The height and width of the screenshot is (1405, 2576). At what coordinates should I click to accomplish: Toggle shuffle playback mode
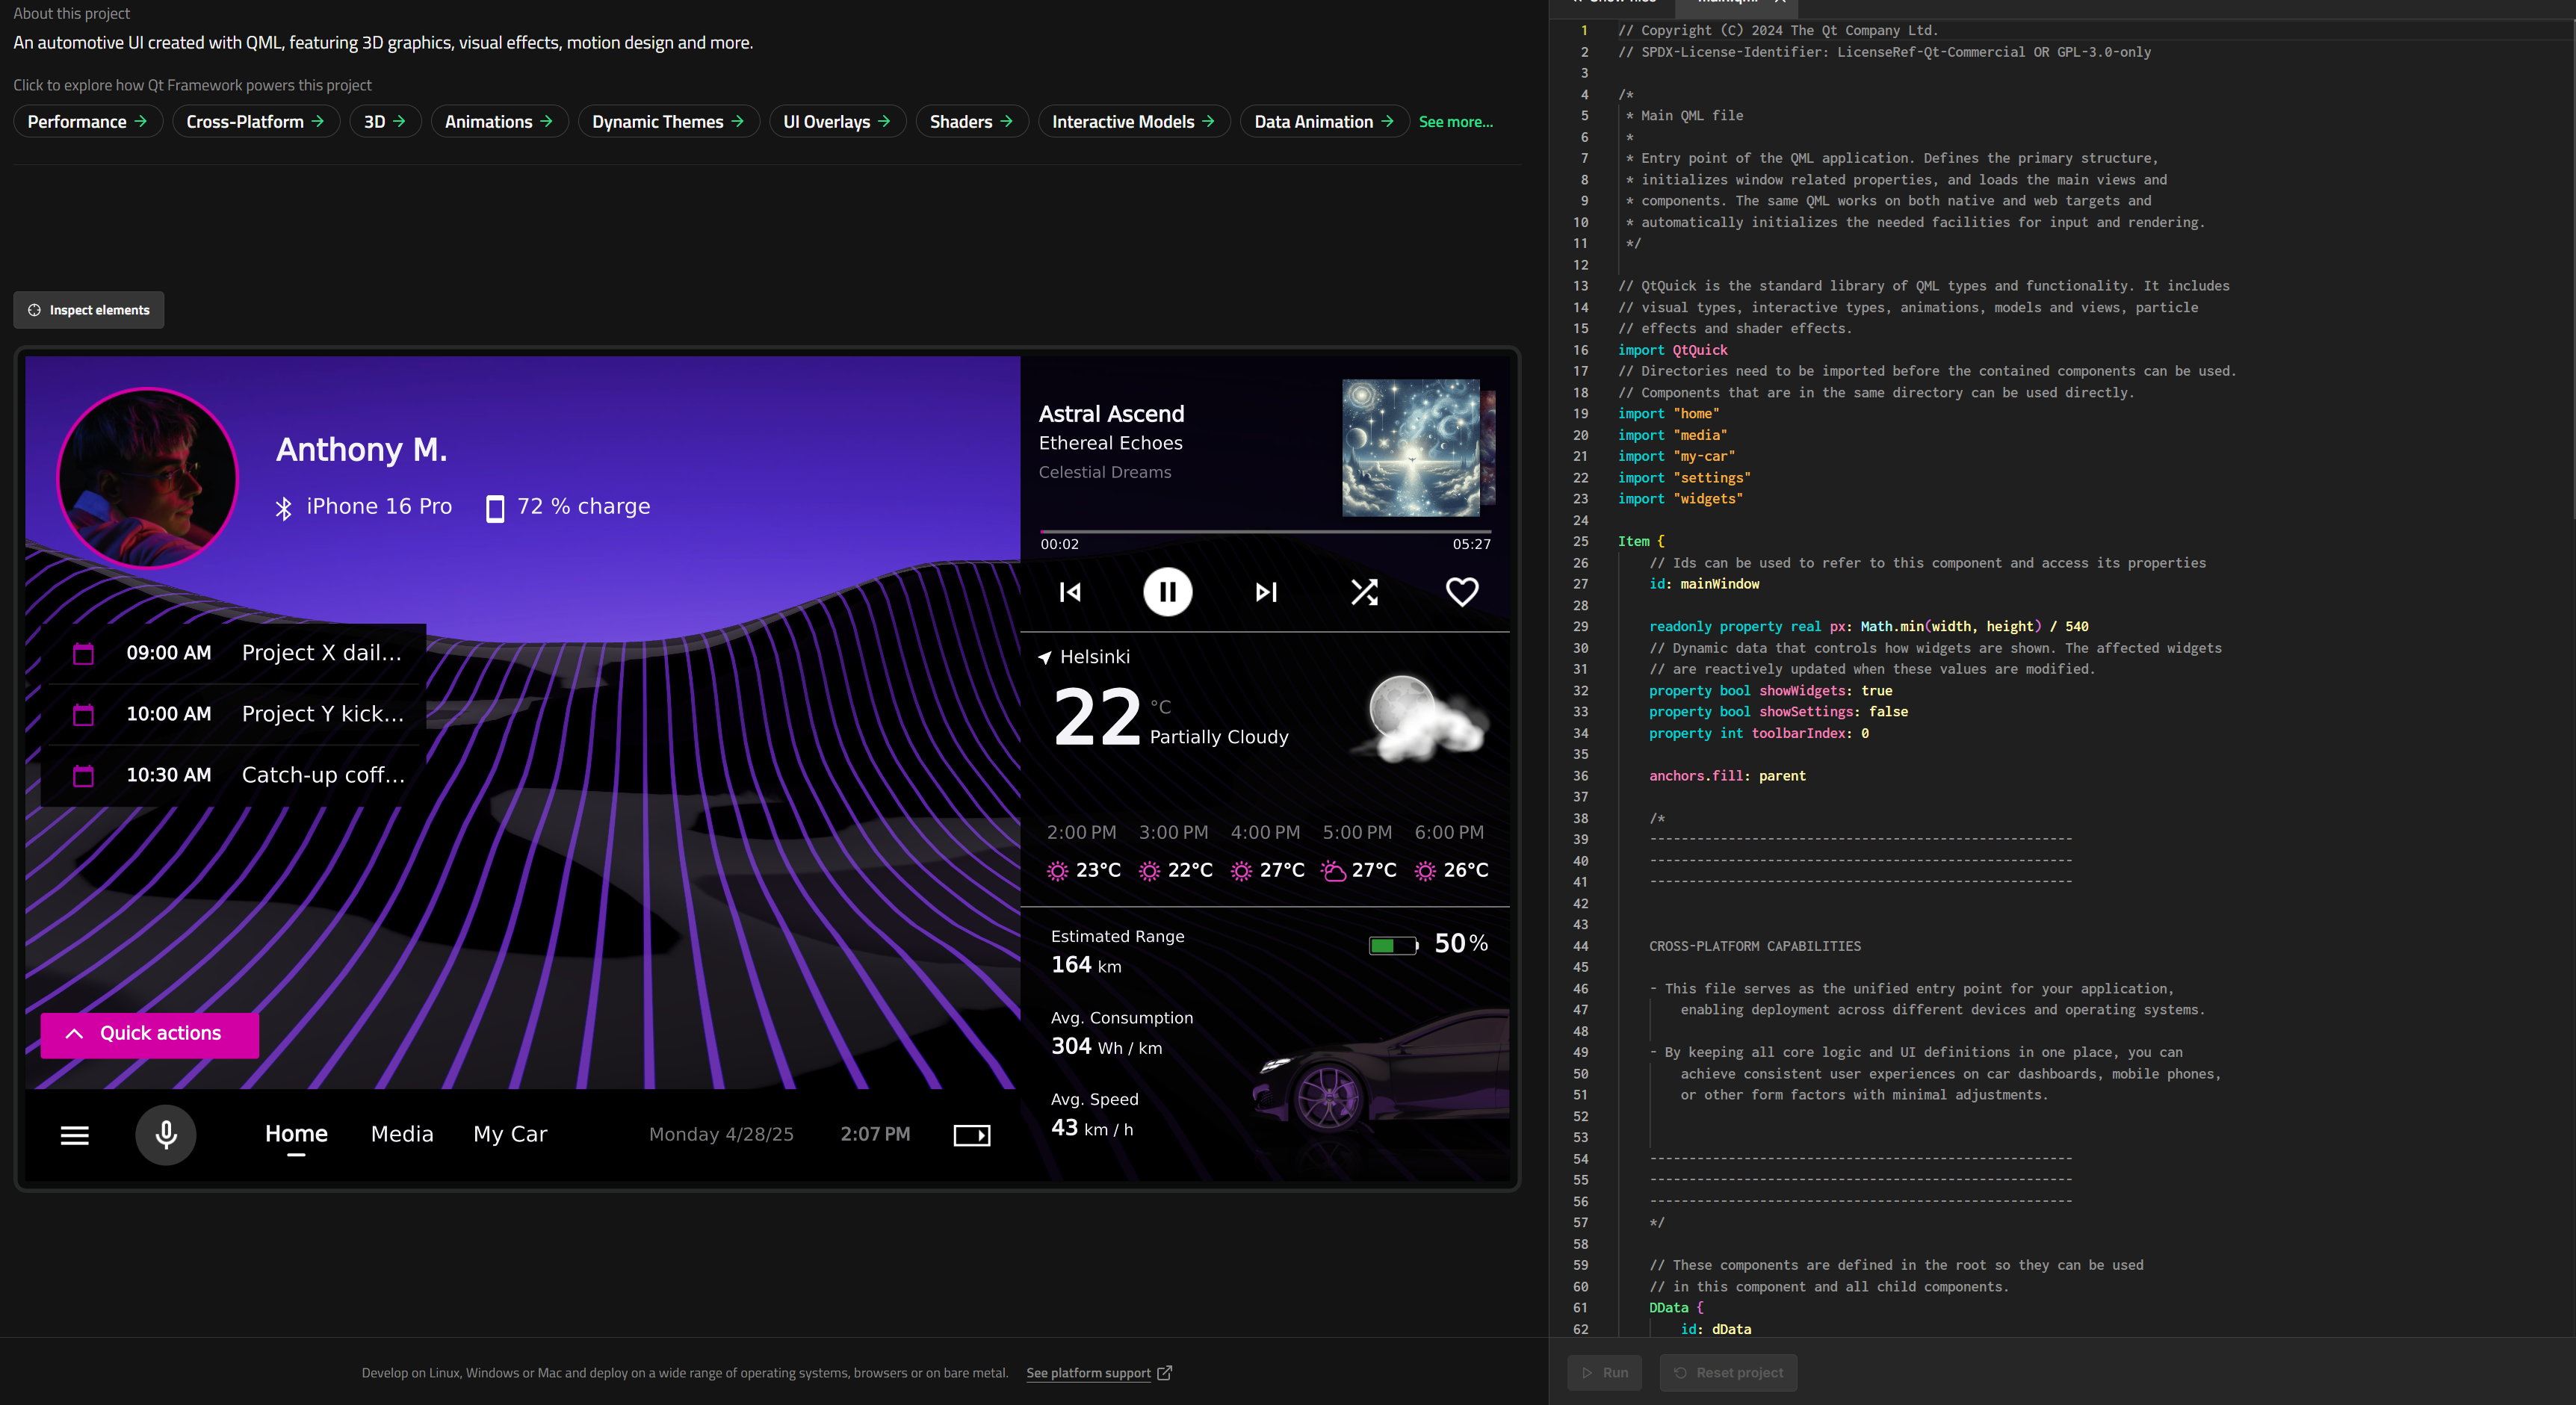[1364, 592]
